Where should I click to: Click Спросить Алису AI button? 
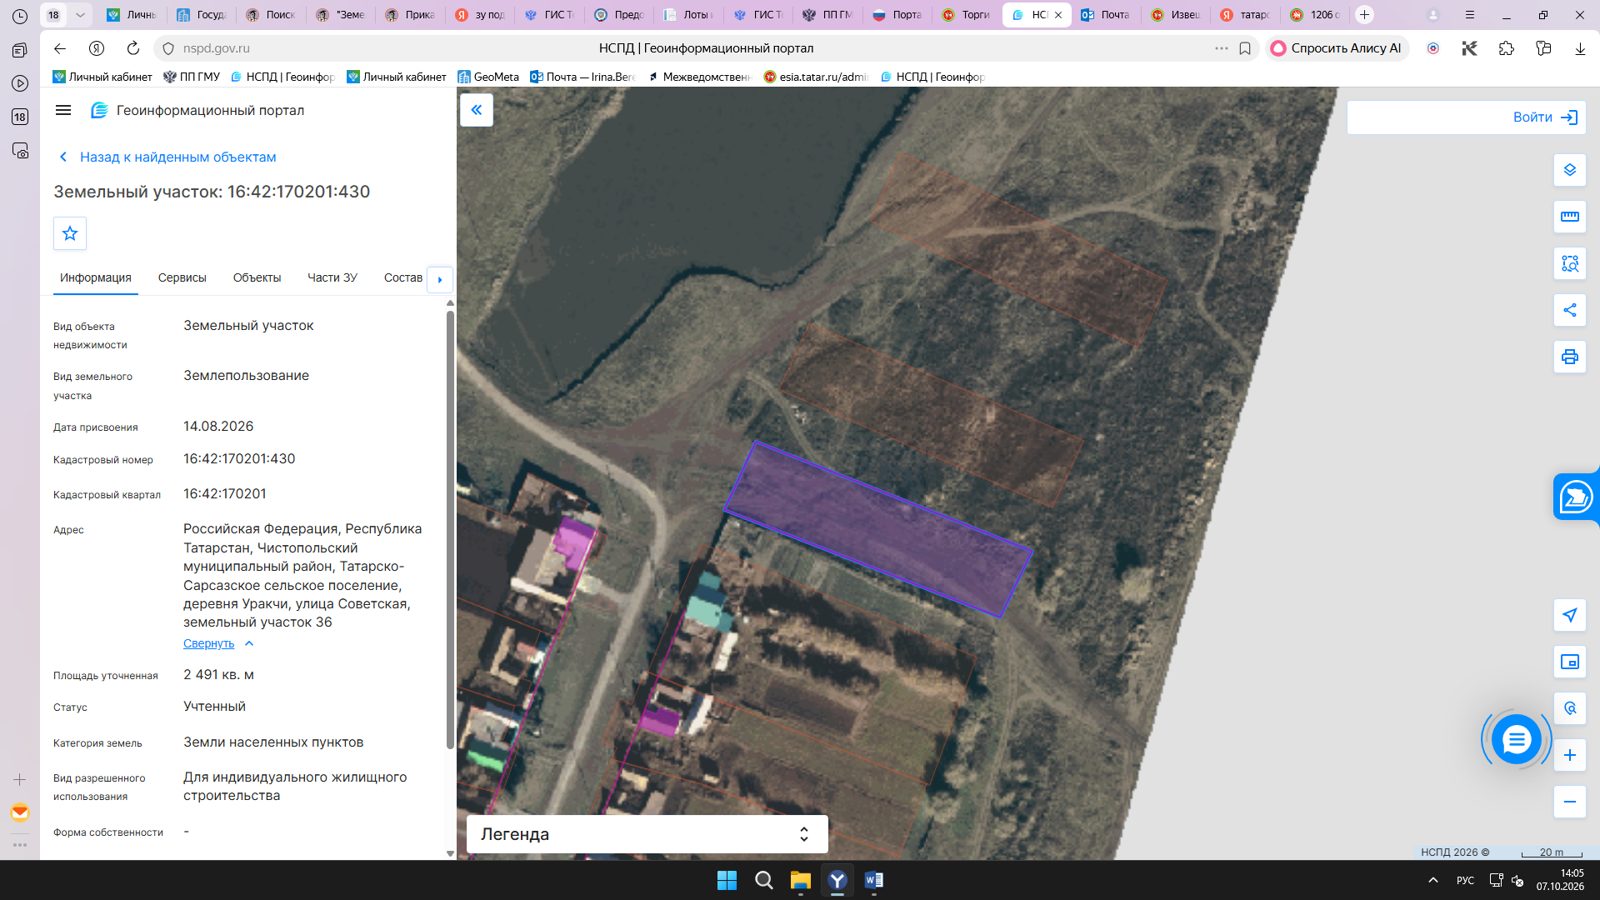pos(1336,48)
